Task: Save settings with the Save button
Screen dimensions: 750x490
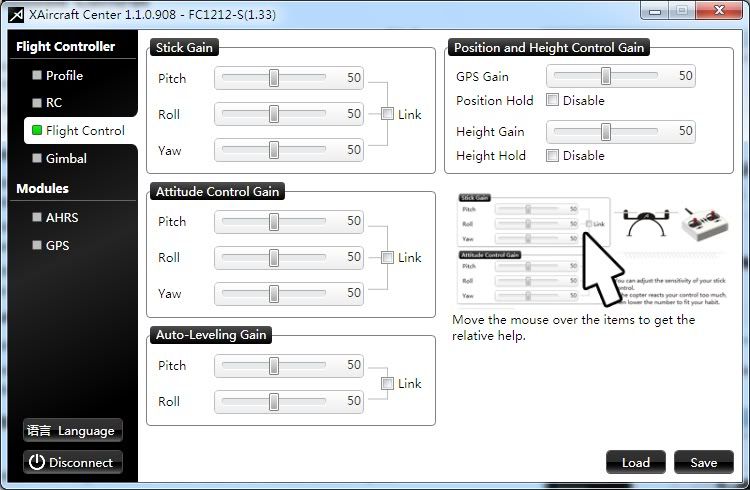Action: (704, 462)
